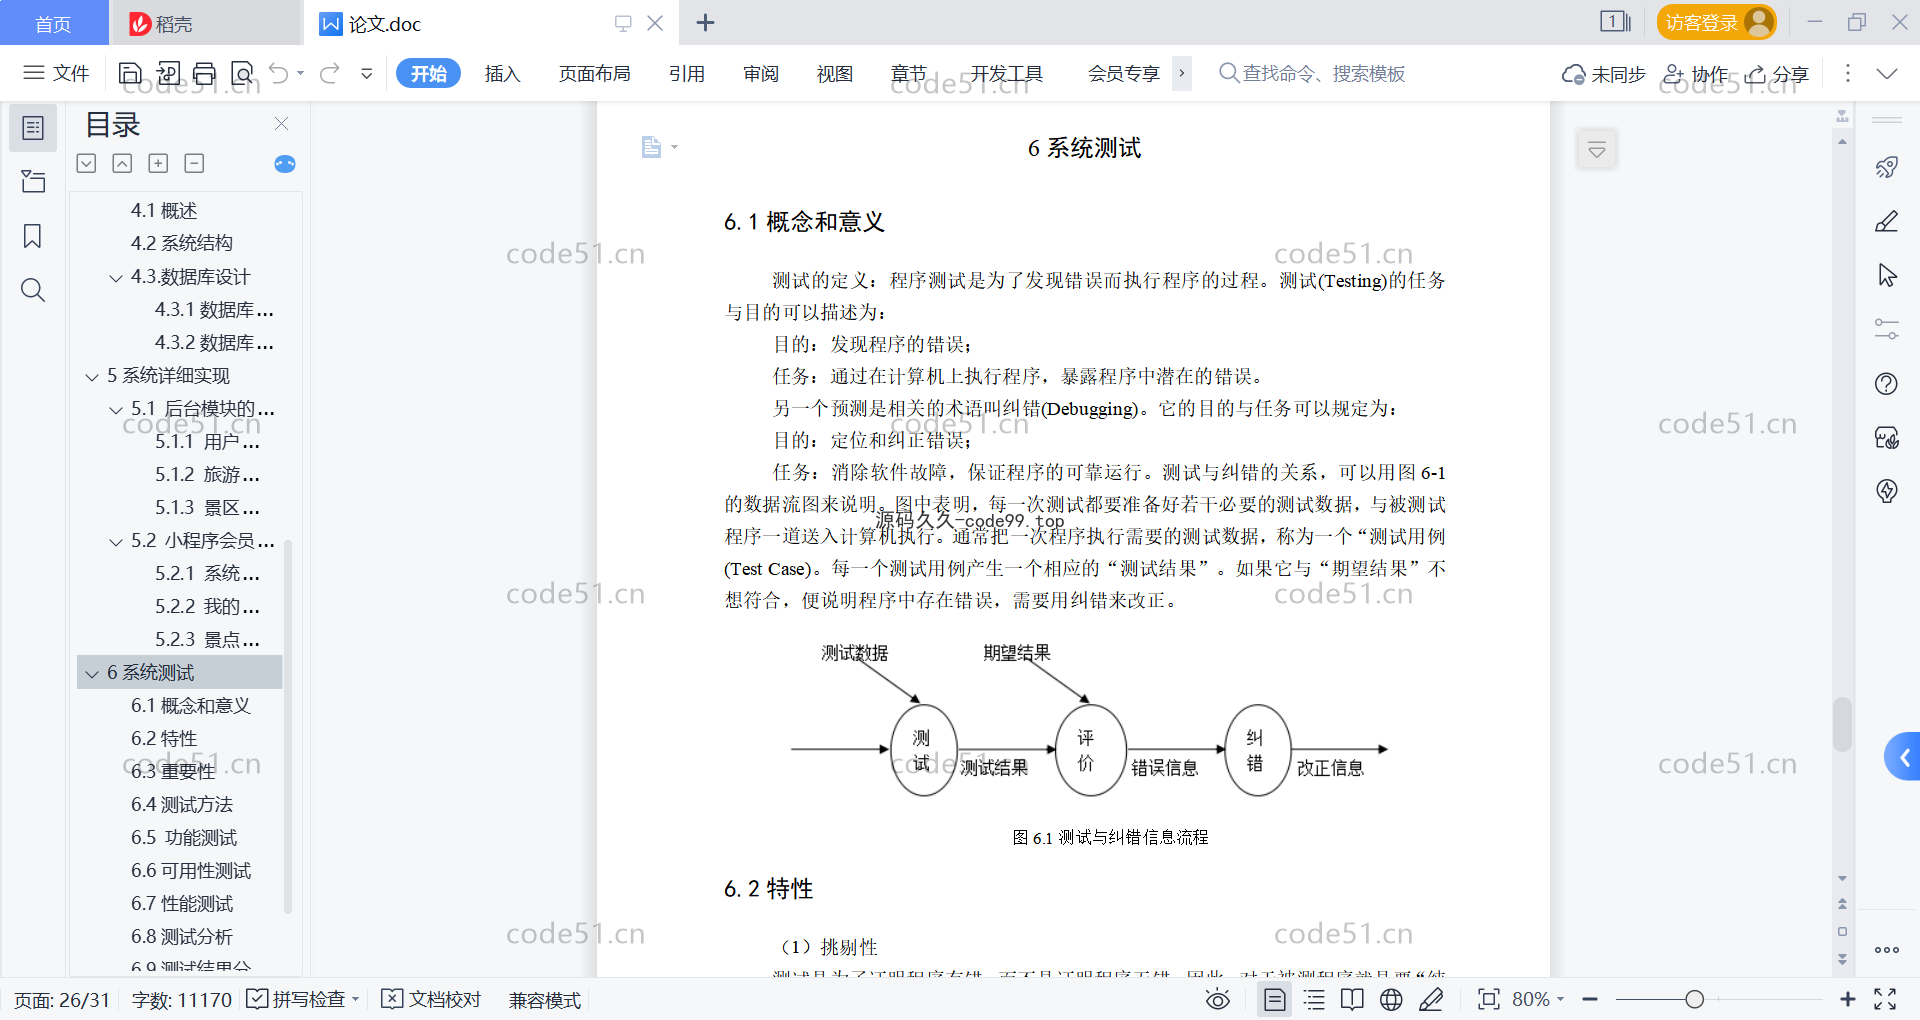Viewport: 1920px width, 1020px height.
Task: Click the smart assistant blue icon in outline
Action: pos(285,164)
